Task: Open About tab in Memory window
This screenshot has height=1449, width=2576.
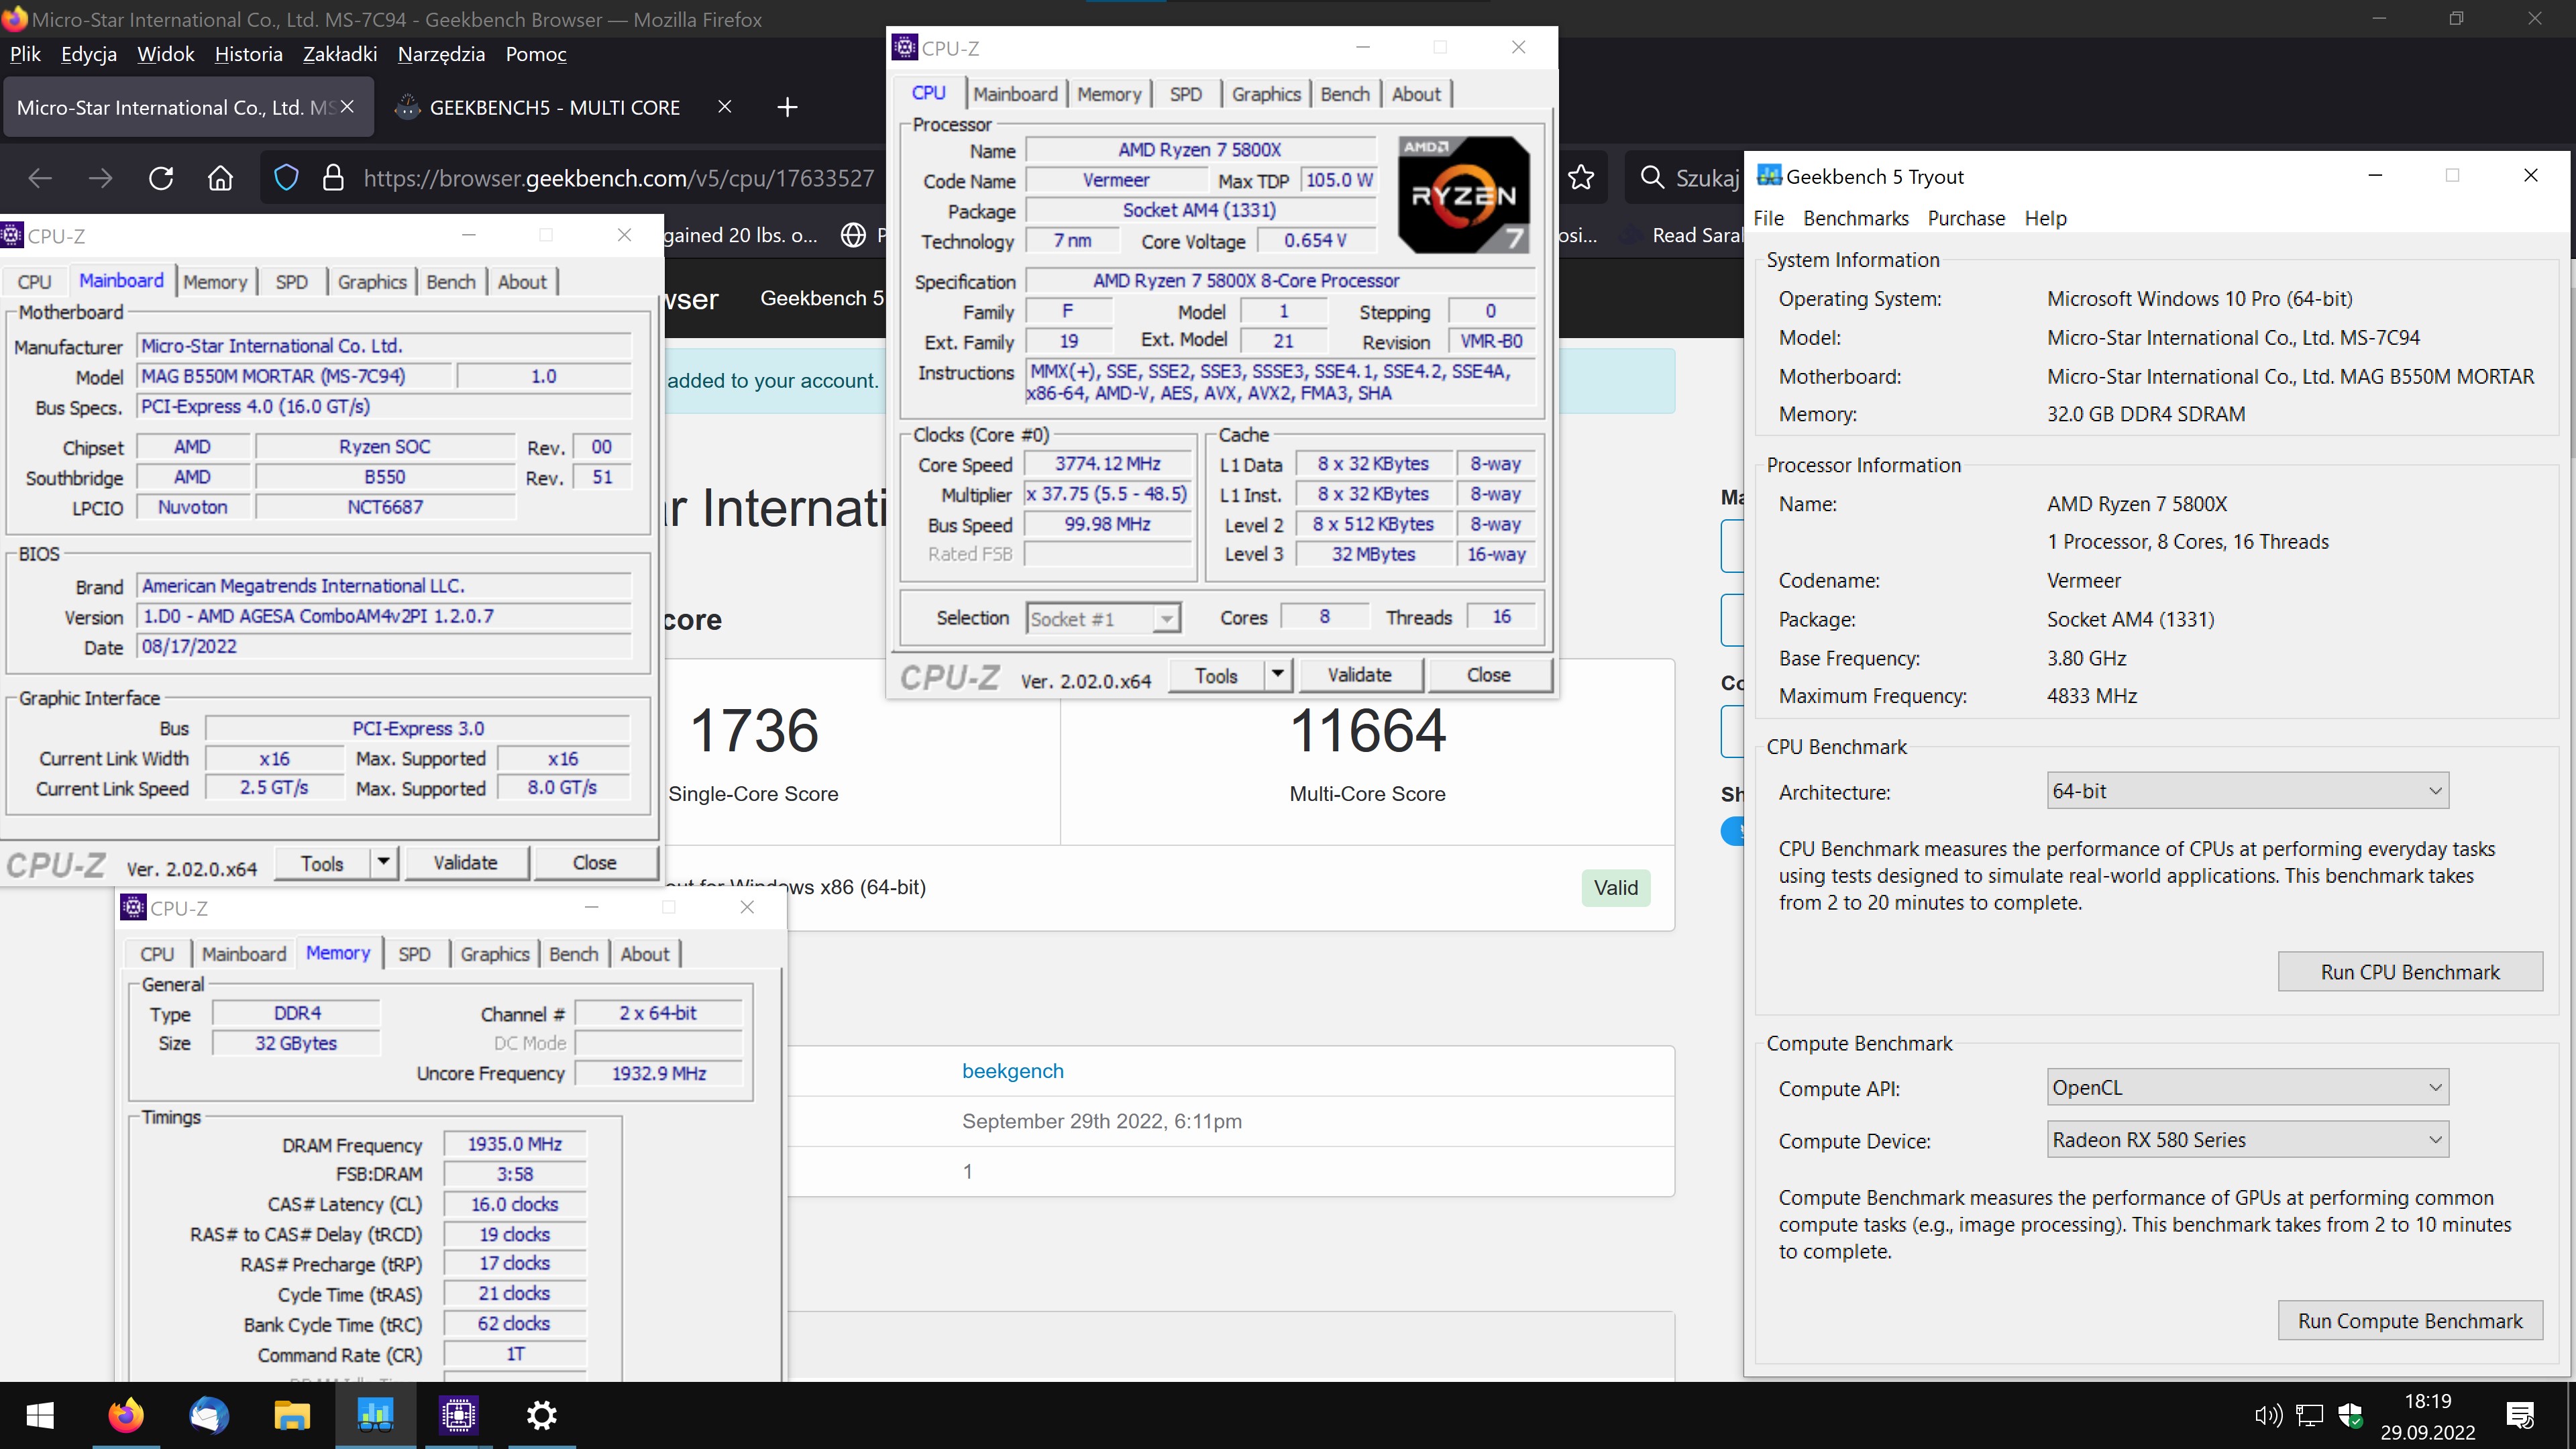Action: (x=645, y=954)
